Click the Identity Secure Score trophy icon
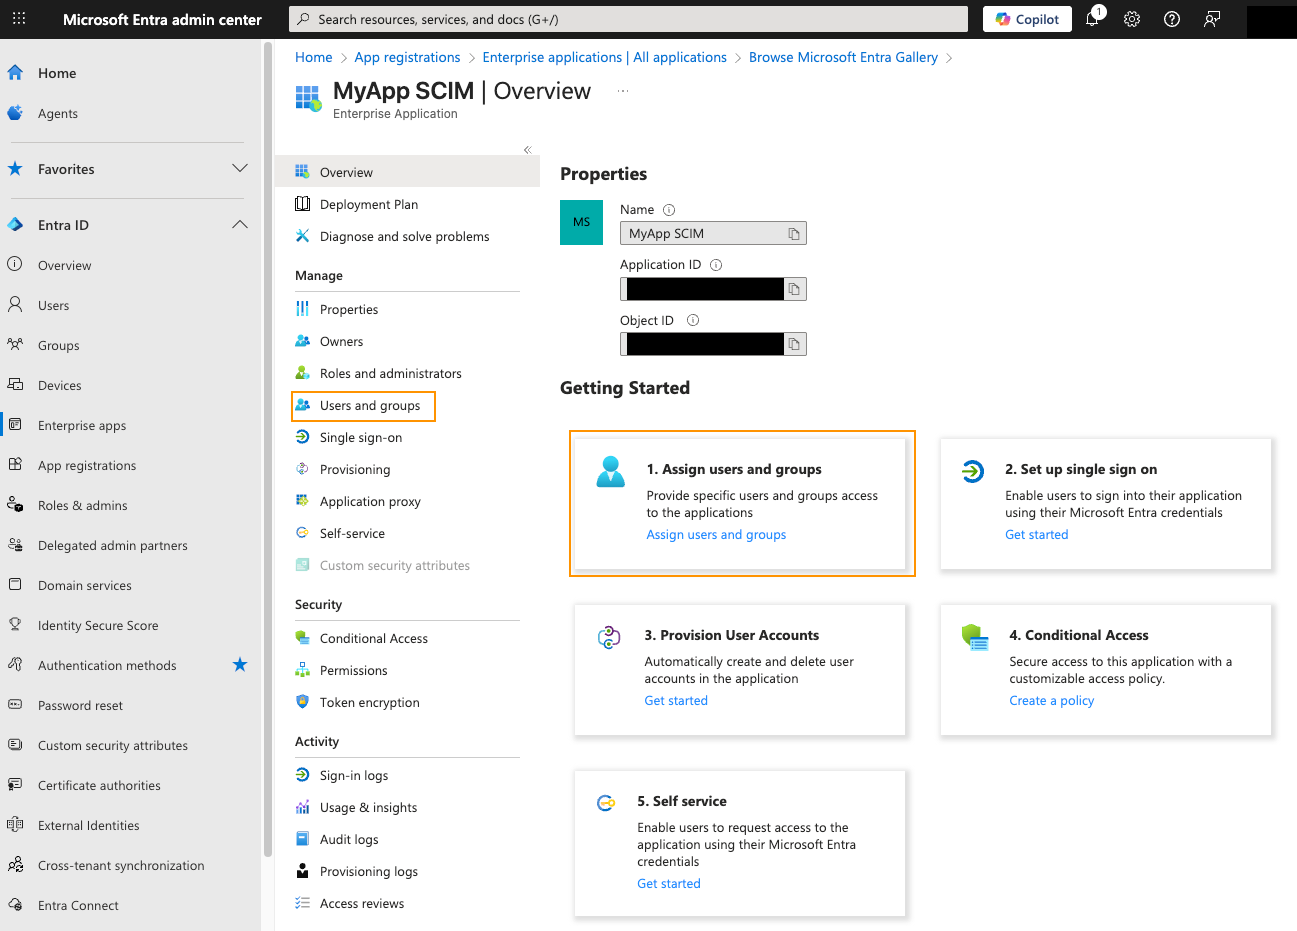1297x931 pixels. (15, 624)
